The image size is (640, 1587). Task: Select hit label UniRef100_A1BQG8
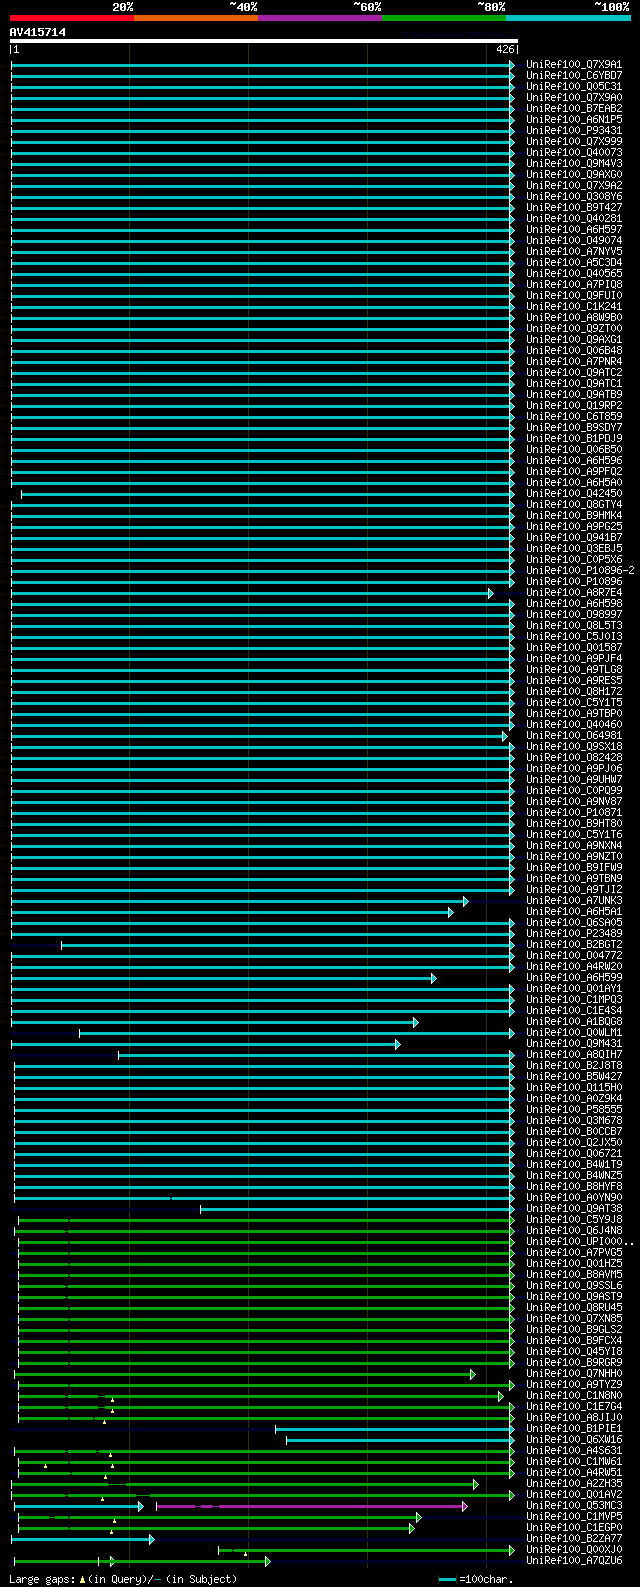(x=574, y=1022)
